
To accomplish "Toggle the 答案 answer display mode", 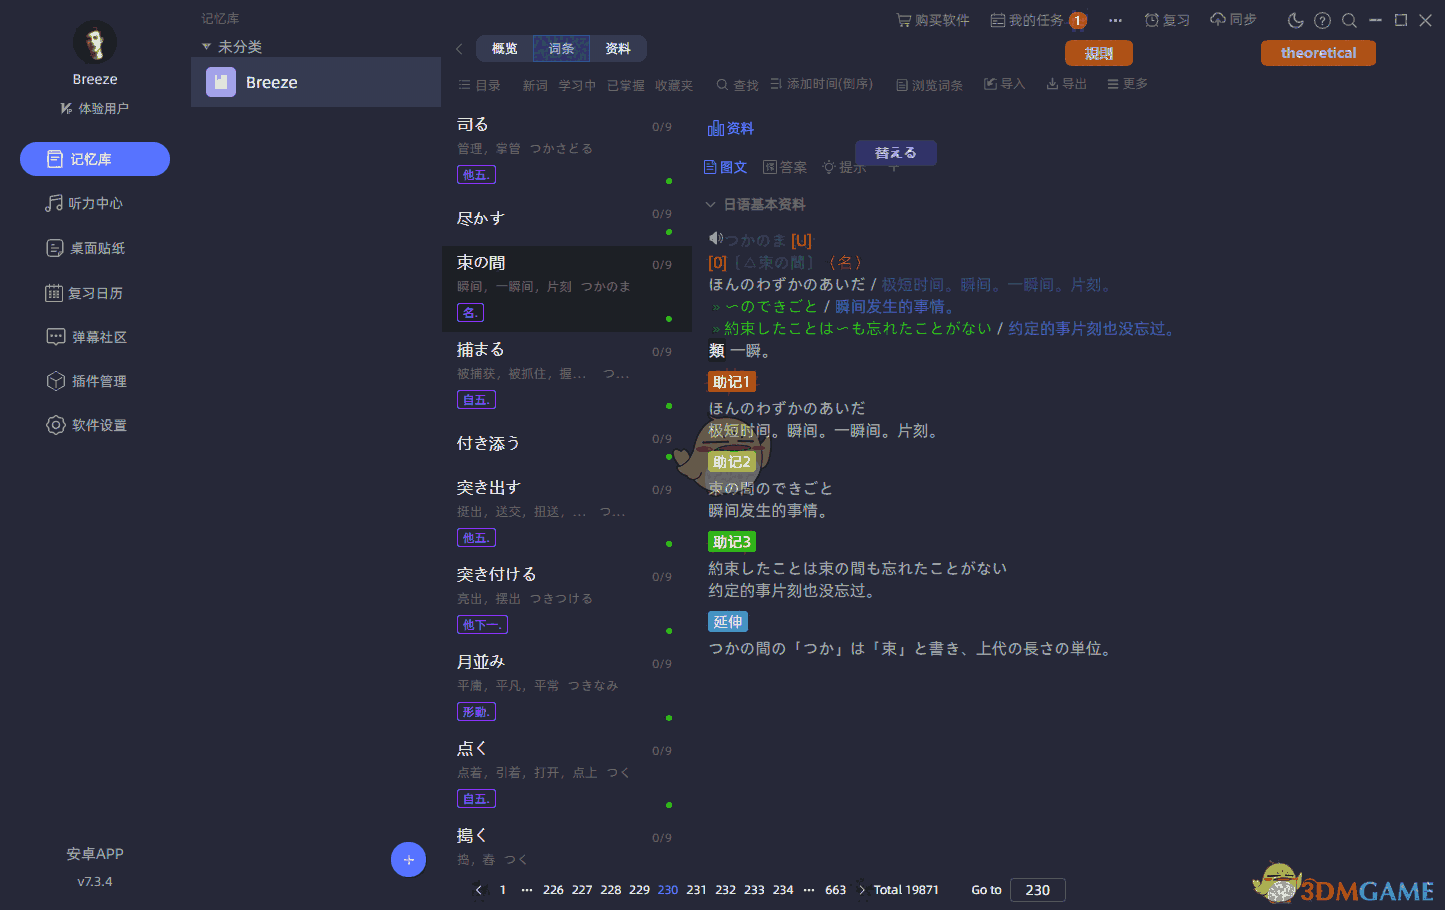I will click(x=785, y=167).
